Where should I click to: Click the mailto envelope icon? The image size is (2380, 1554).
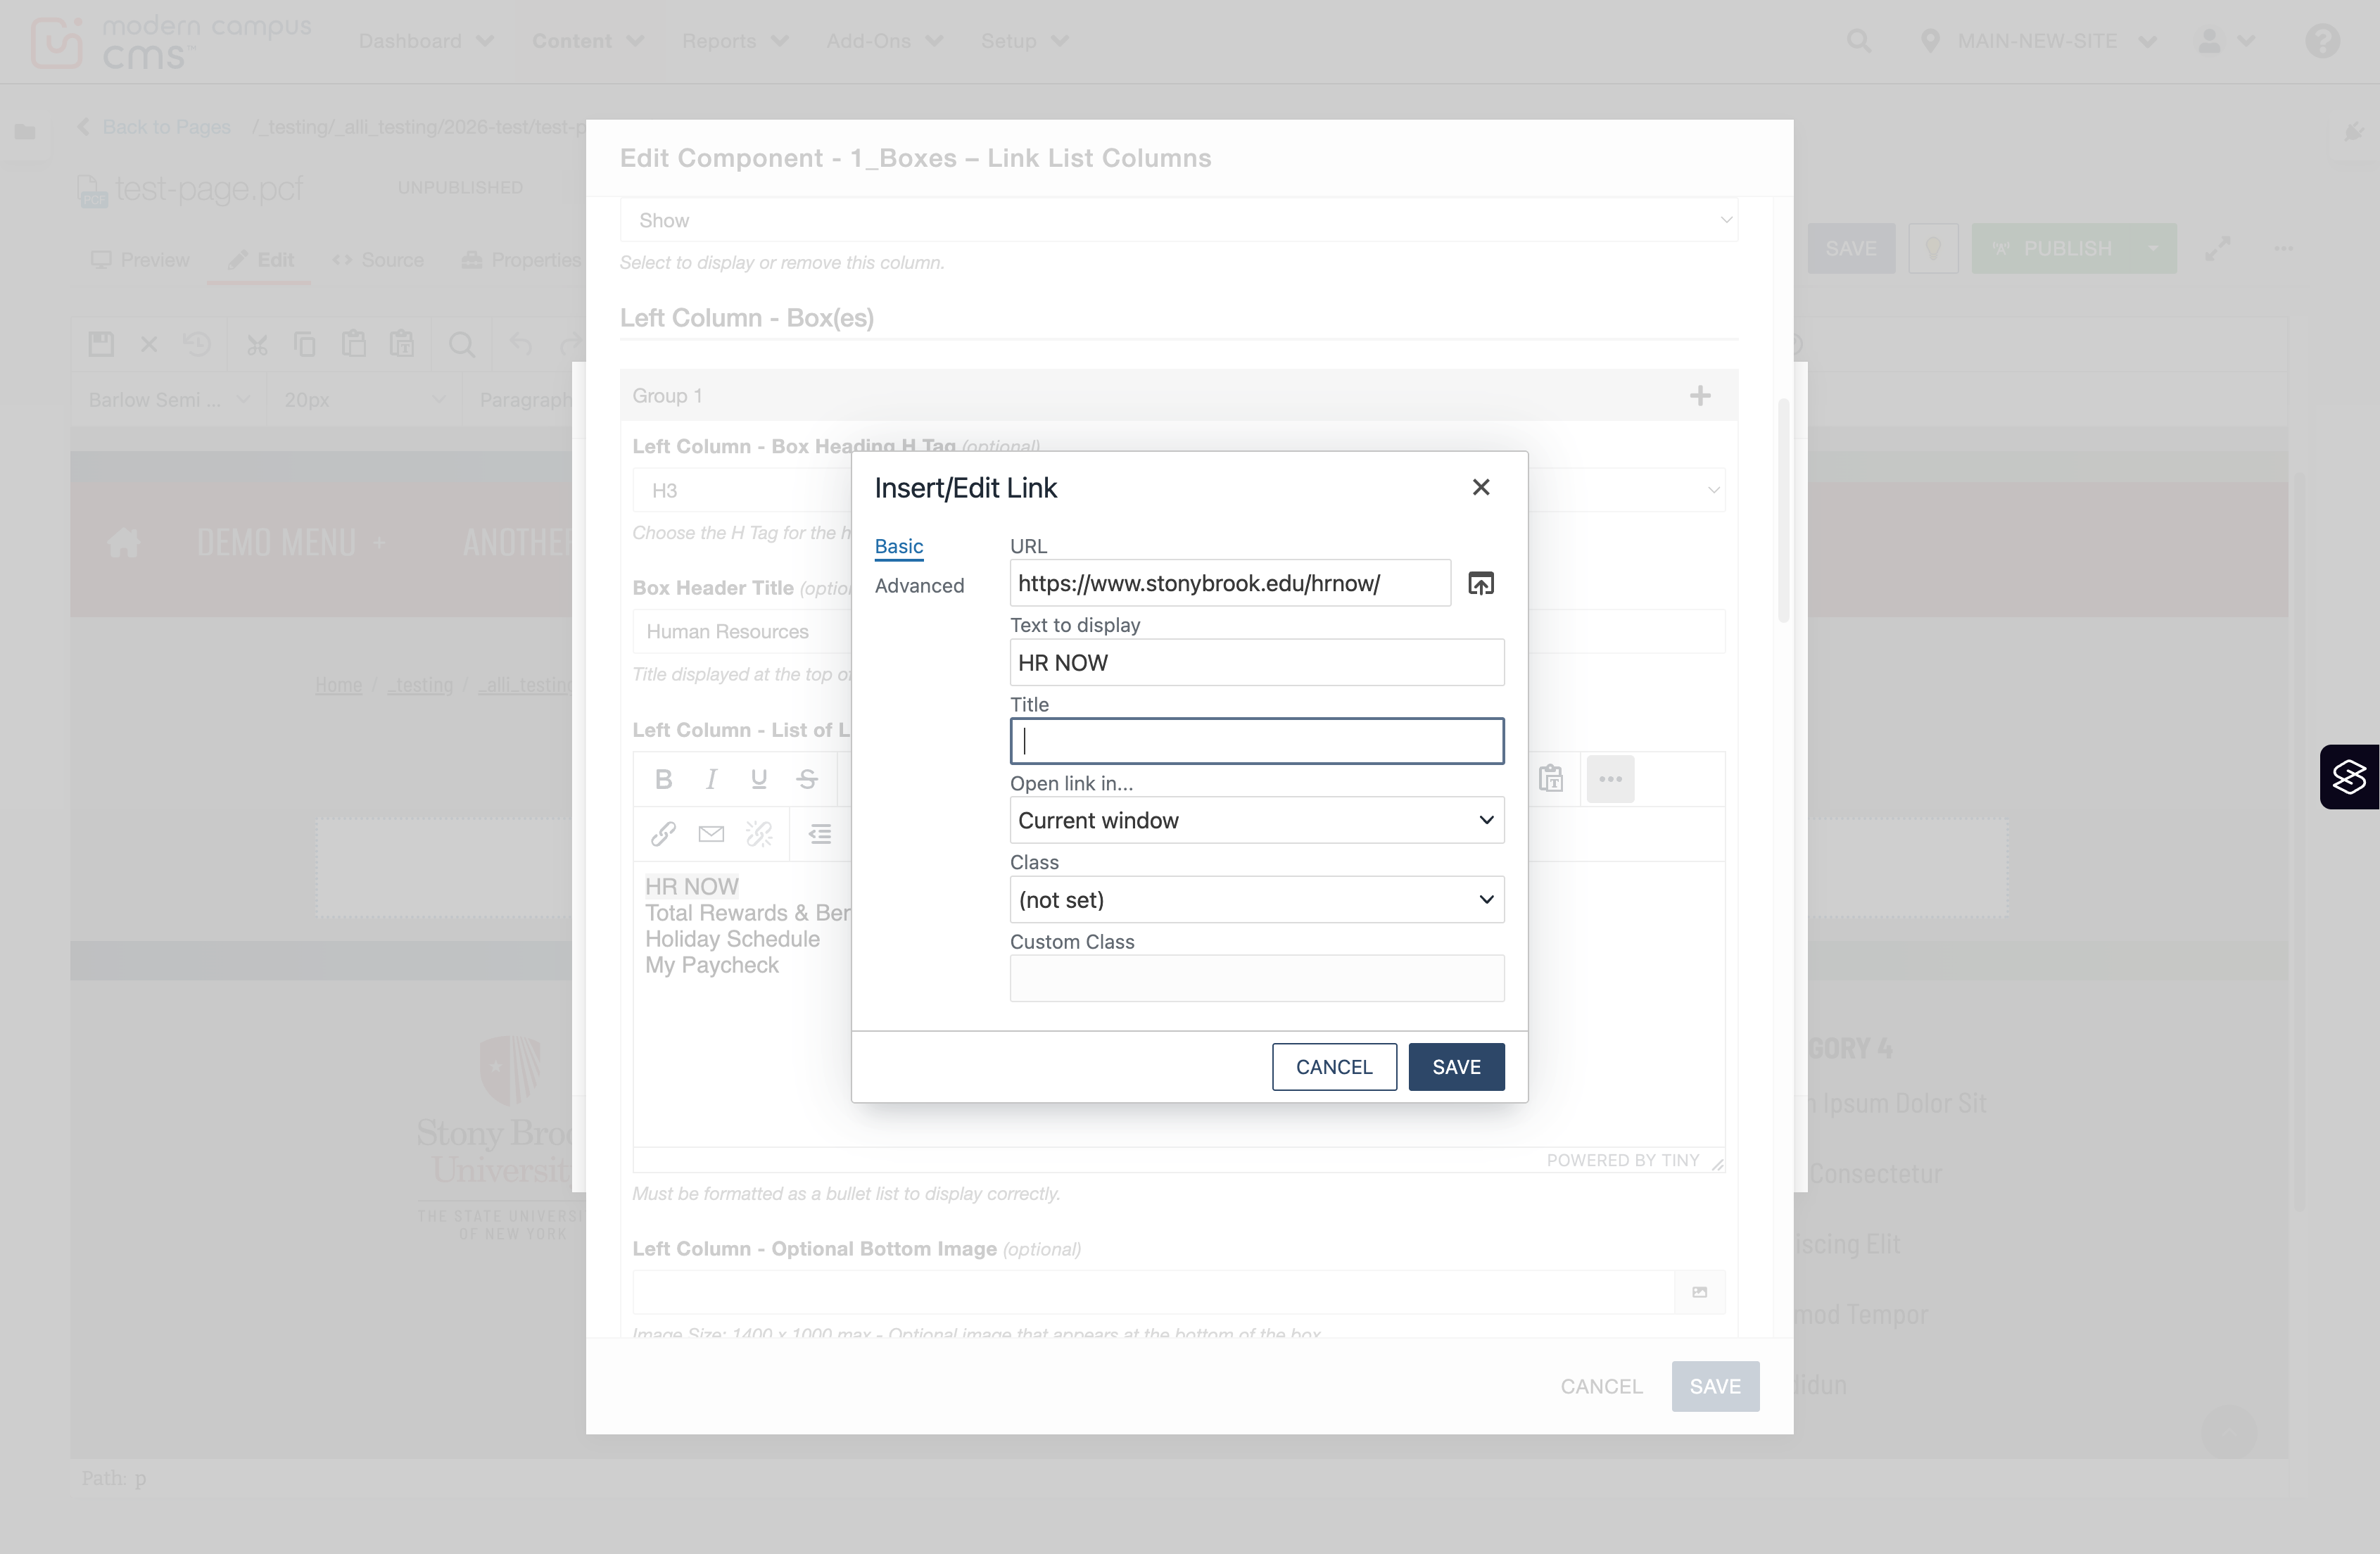tap(711, 834)
